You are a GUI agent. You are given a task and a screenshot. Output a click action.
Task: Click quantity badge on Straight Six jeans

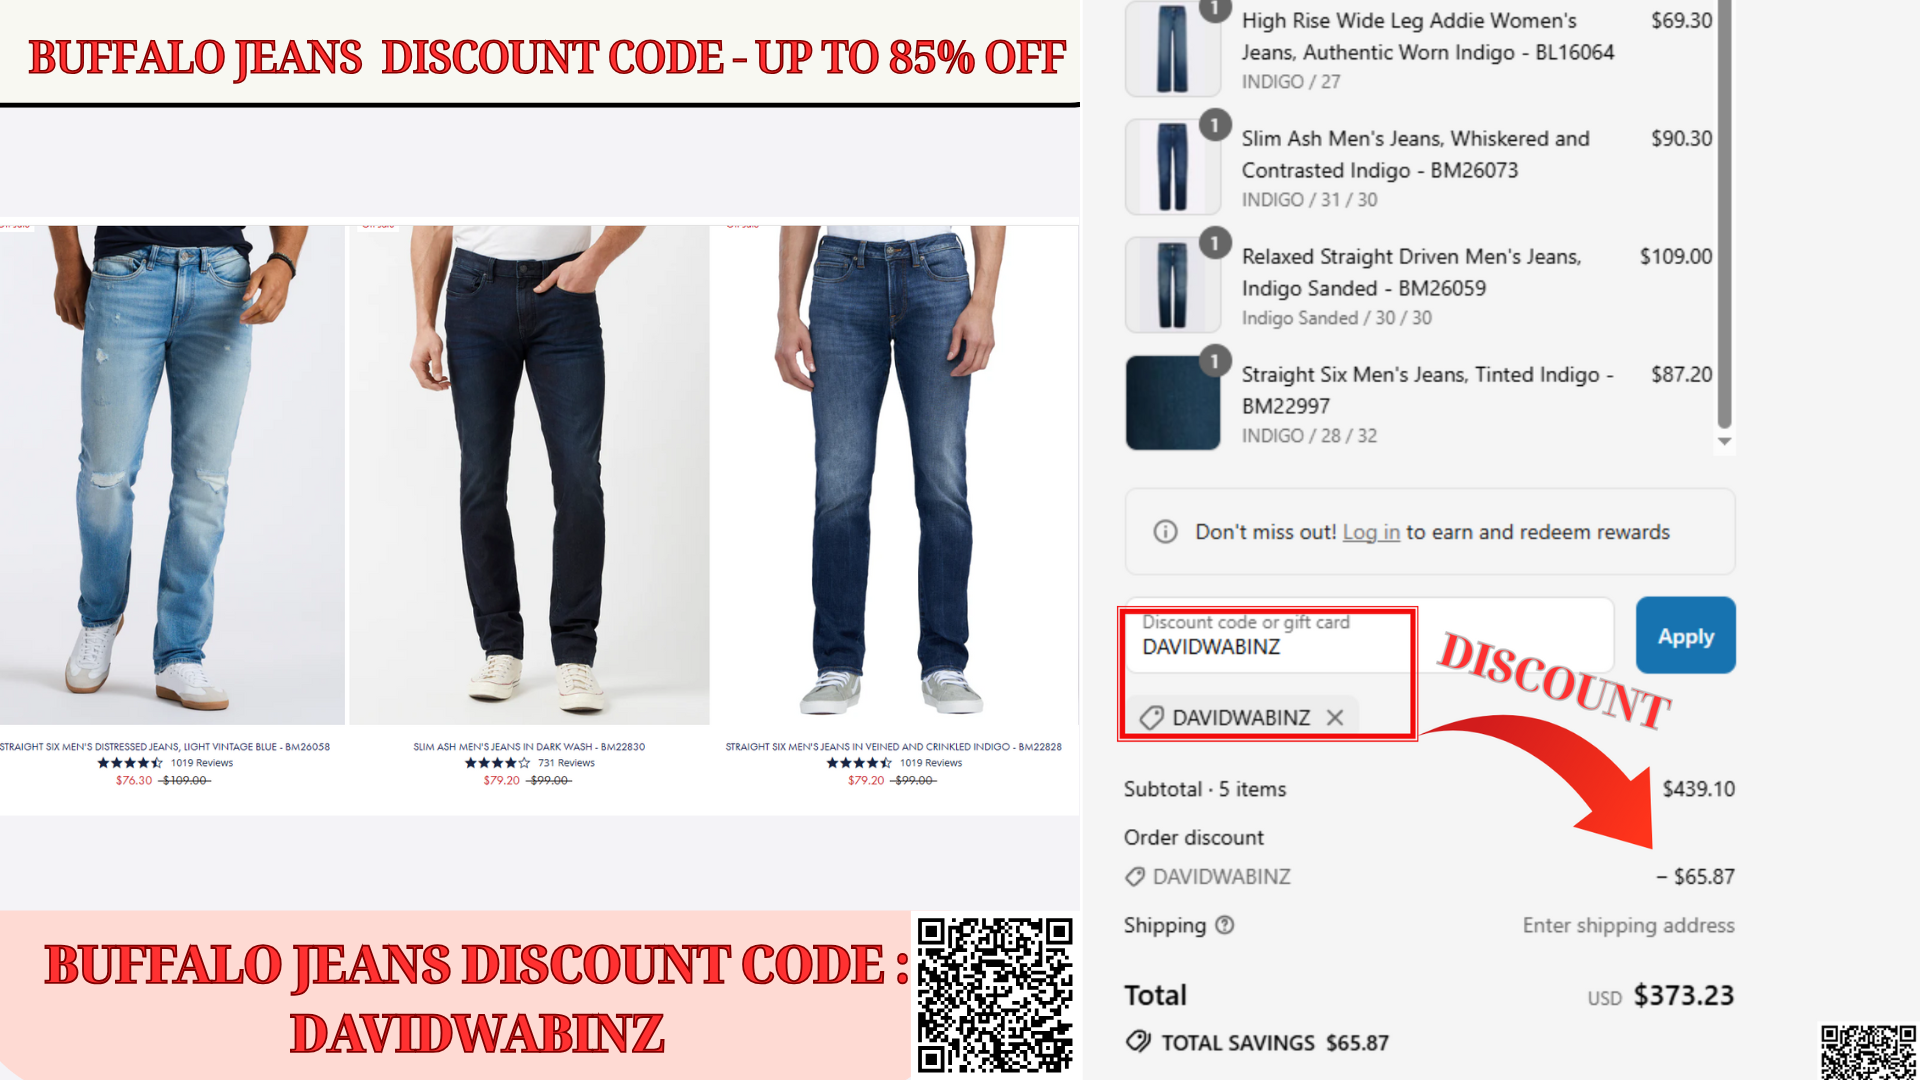(x=1215, y=360)
